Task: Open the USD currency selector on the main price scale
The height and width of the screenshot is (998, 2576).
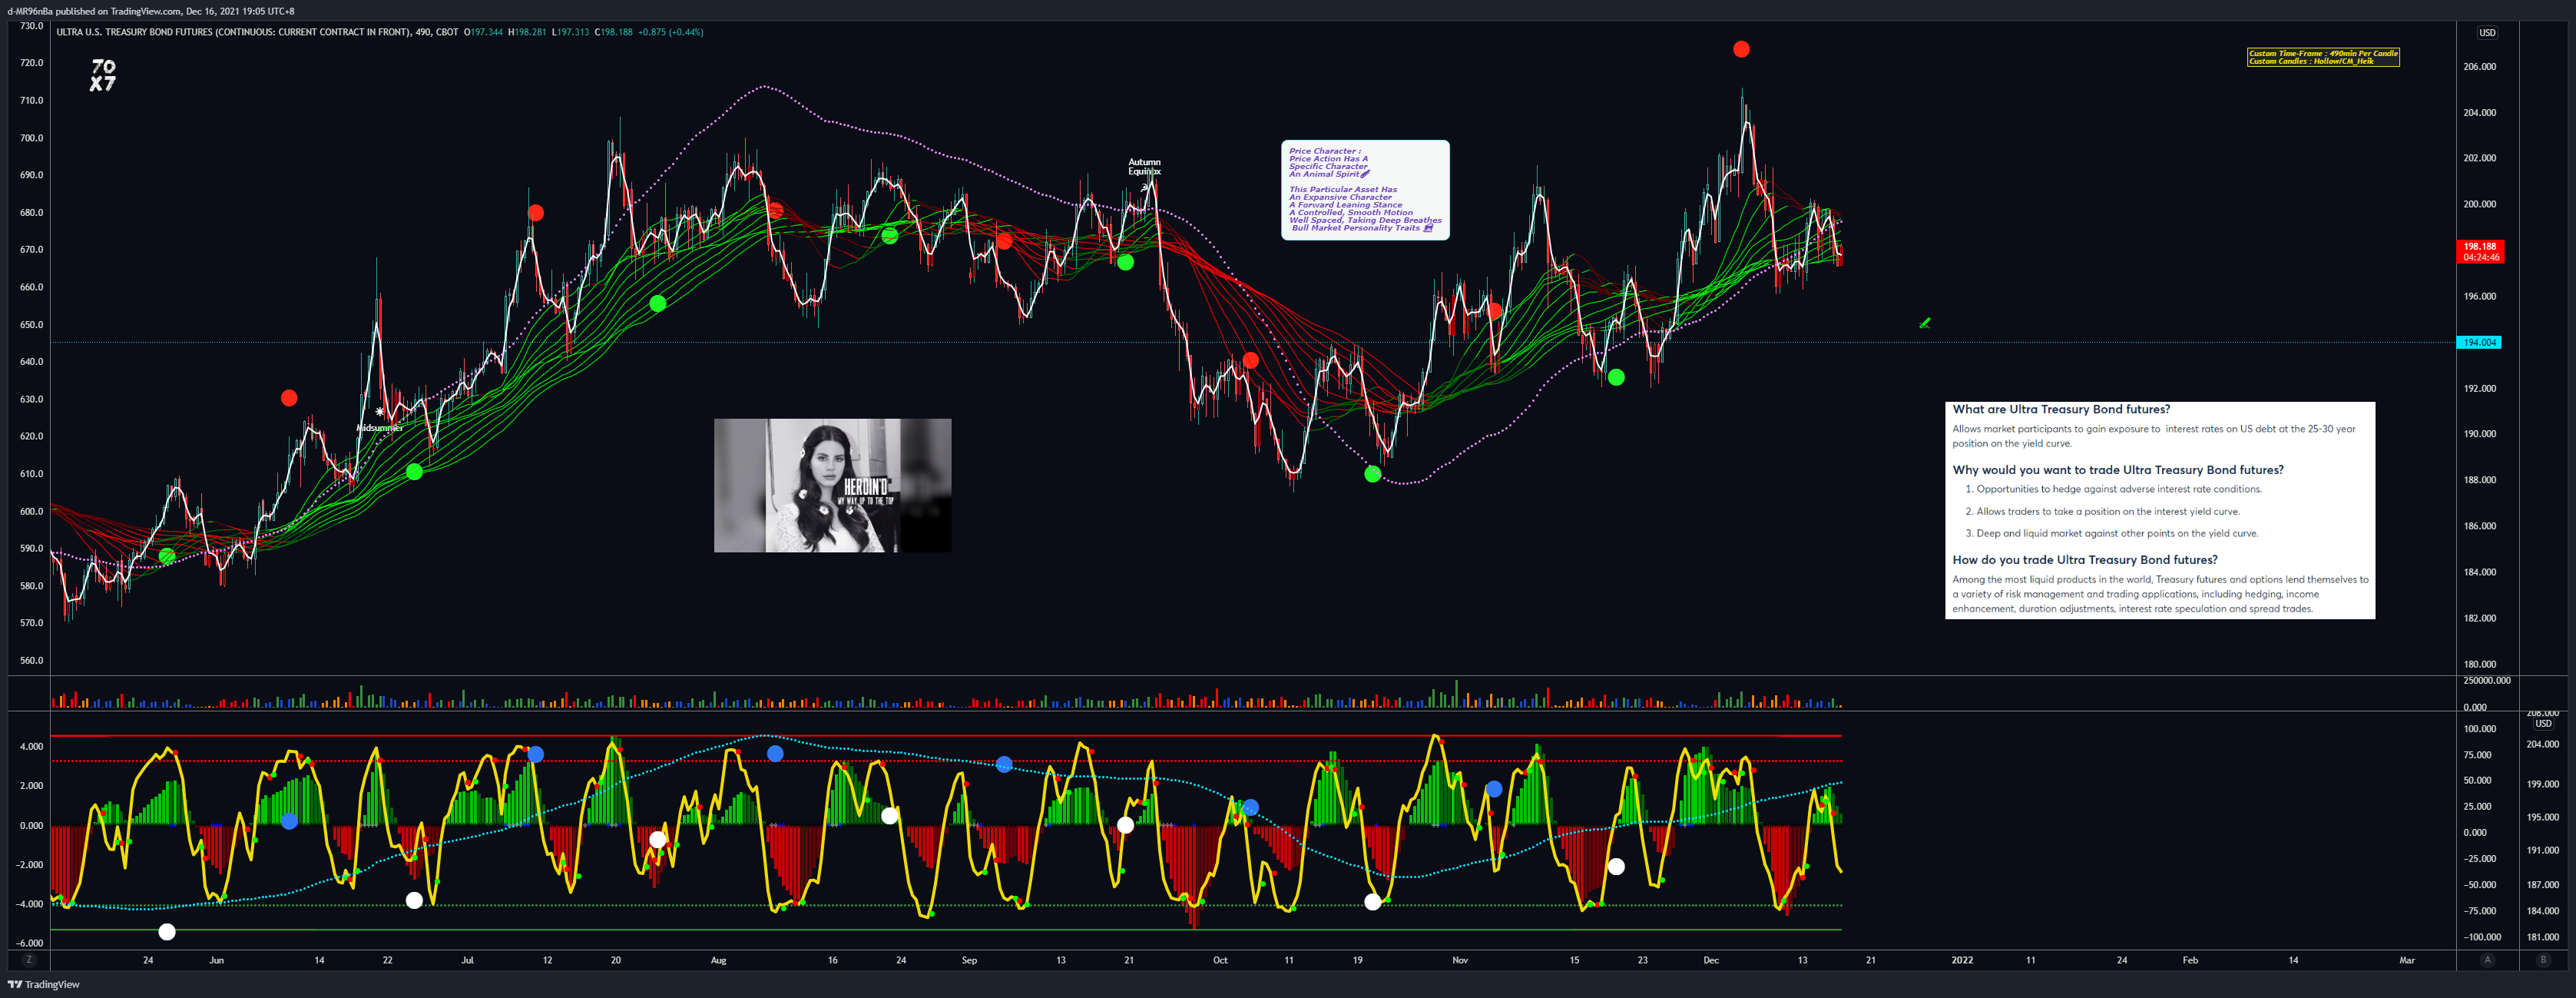Action: pos(2487,33)
